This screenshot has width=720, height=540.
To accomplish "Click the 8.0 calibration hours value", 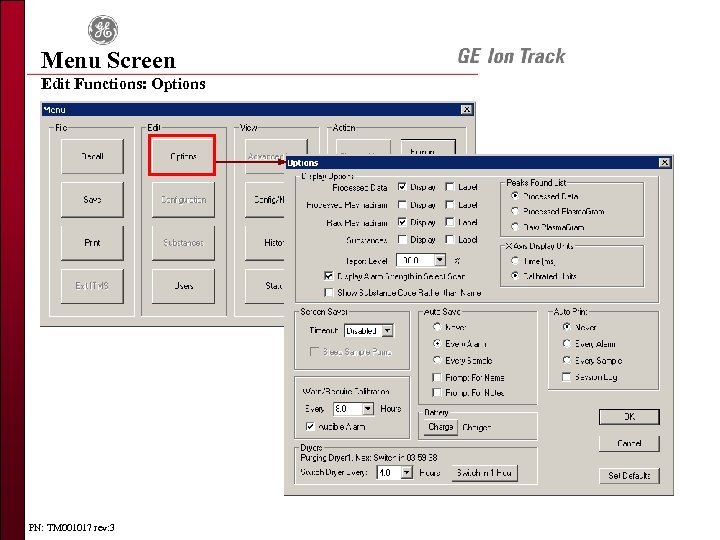I will [x=347, y=409].
